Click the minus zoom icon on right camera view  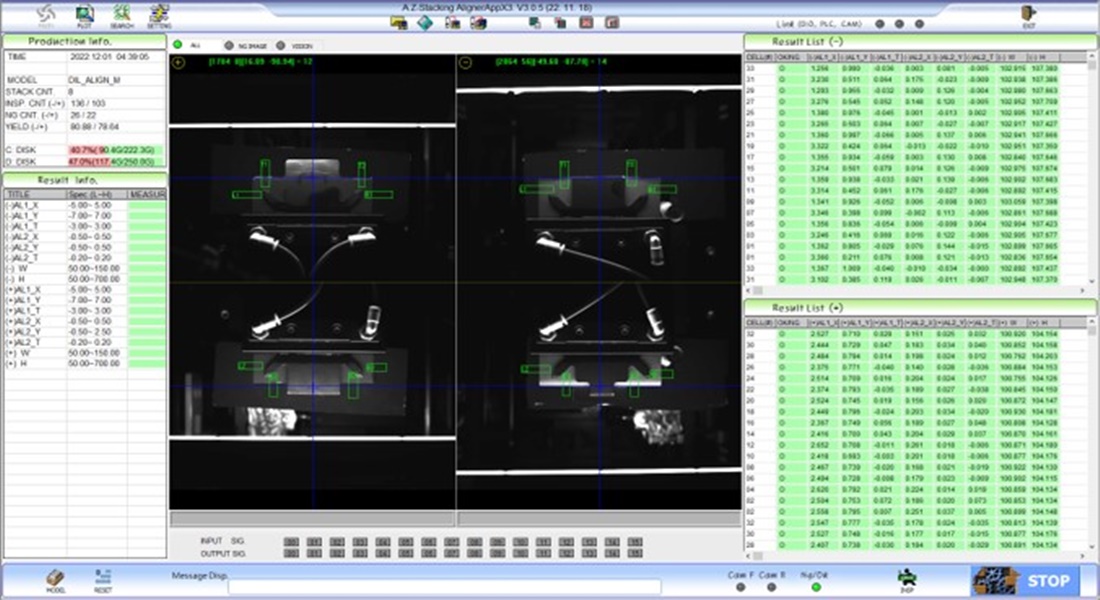[466, 62]
